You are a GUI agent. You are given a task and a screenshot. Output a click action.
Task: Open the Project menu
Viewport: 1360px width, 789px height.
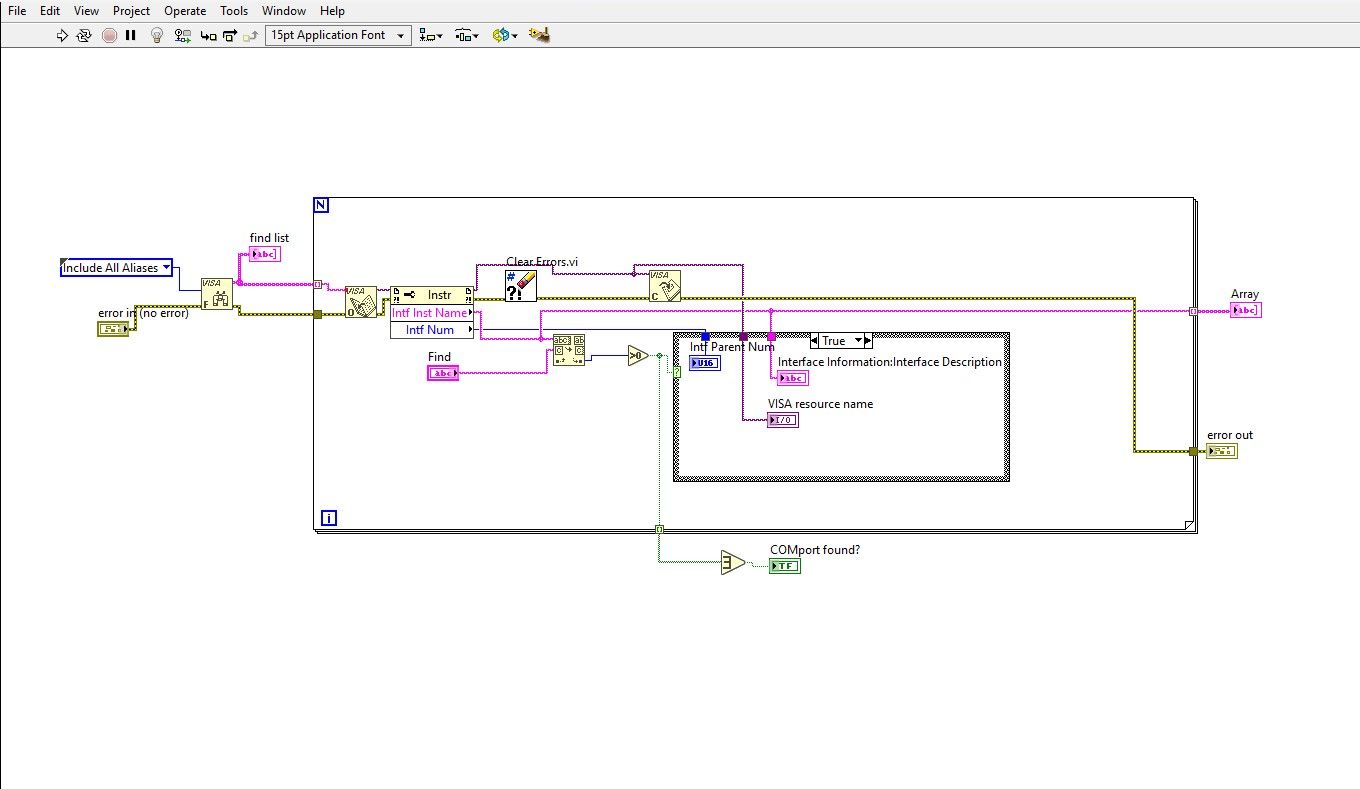coord(131,11)
